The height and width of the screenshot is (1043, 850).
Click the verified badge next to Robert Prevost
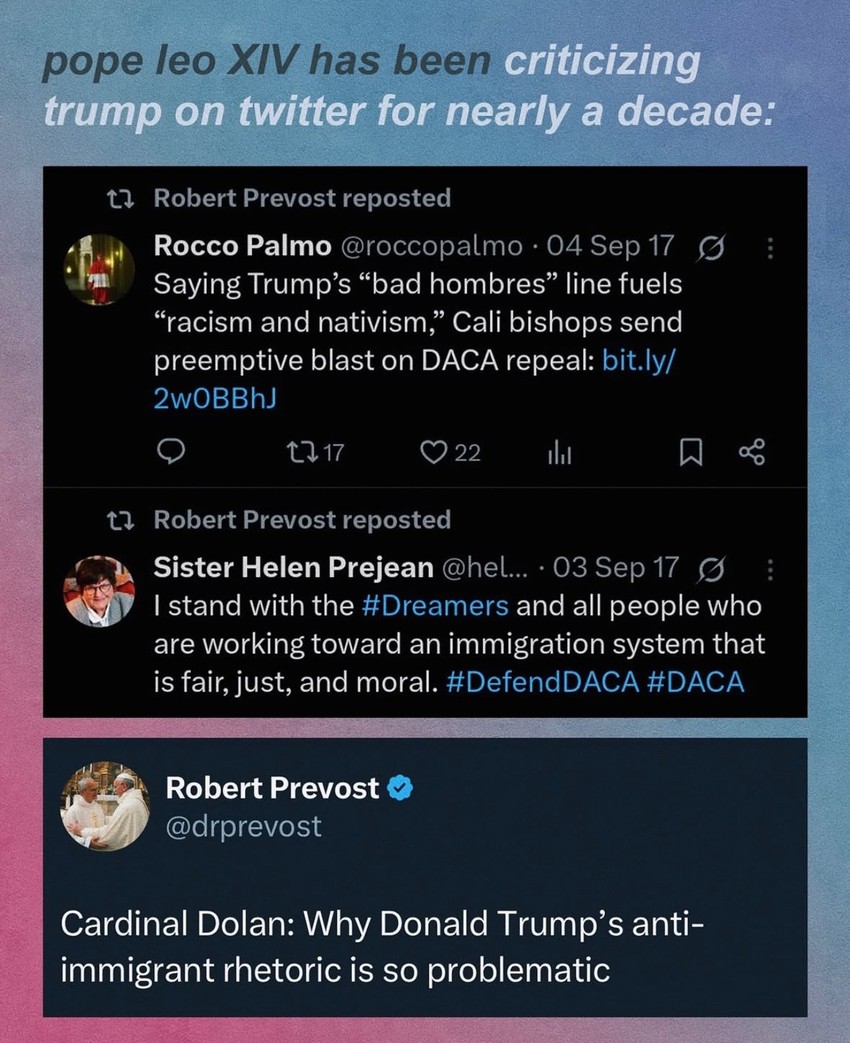tap(399, 789)
